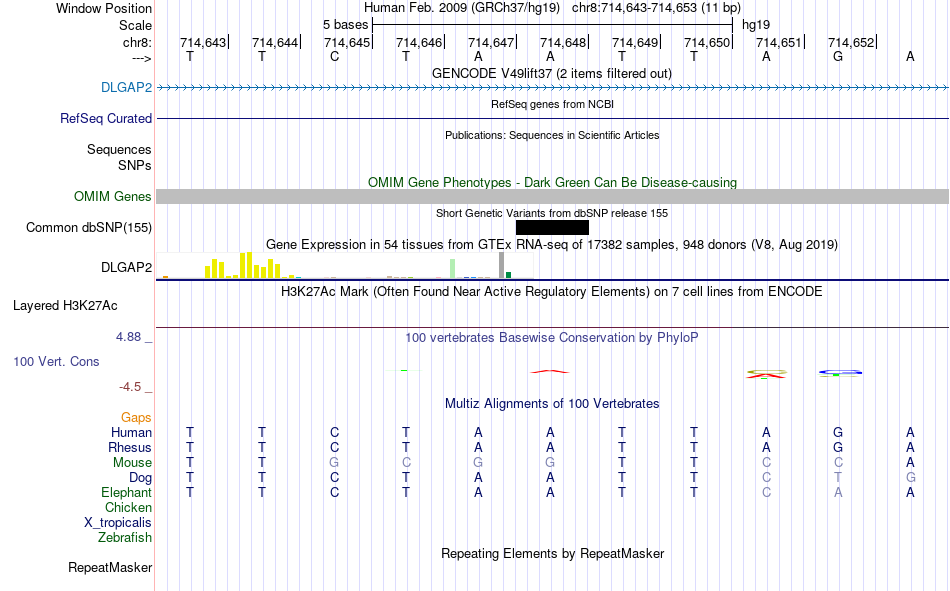Viewport: 950px width, 591px height.
Task: Select the Human alignment row label
Action: point(131,433)
